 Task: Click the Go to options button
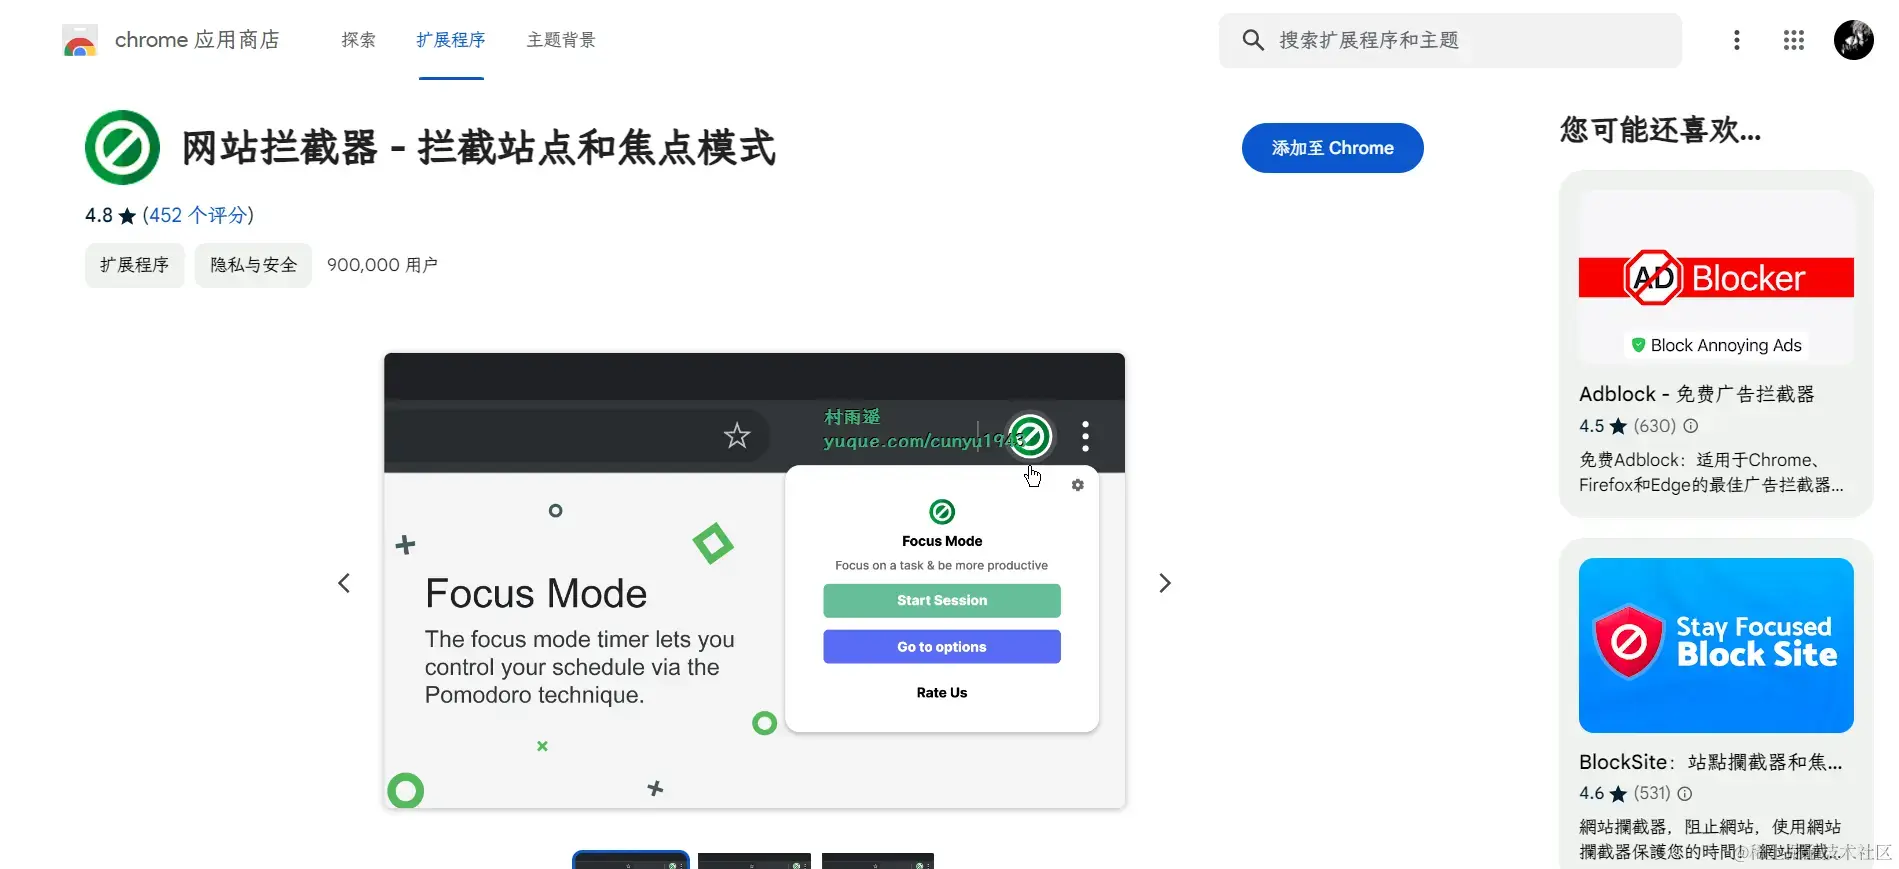click(x=942, y=647)
